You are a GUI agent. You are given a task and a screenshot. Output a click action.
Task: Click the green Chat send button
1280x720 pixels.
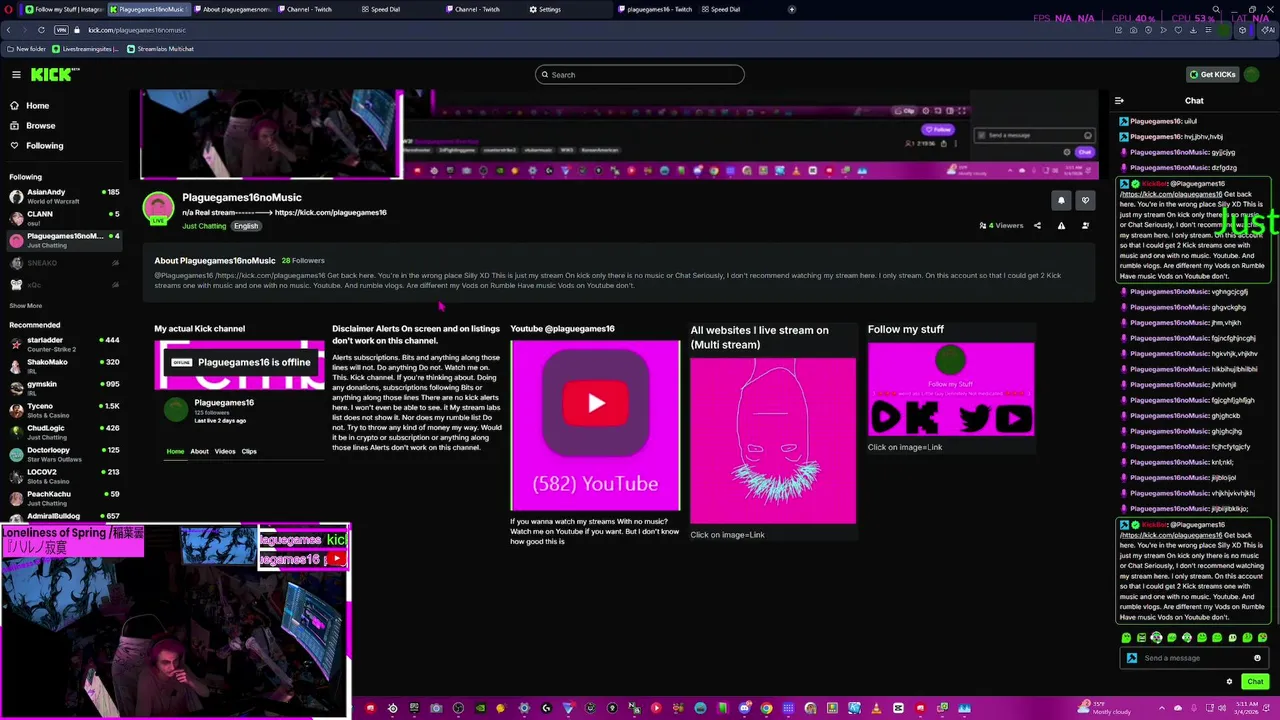tap(1255, 682)
